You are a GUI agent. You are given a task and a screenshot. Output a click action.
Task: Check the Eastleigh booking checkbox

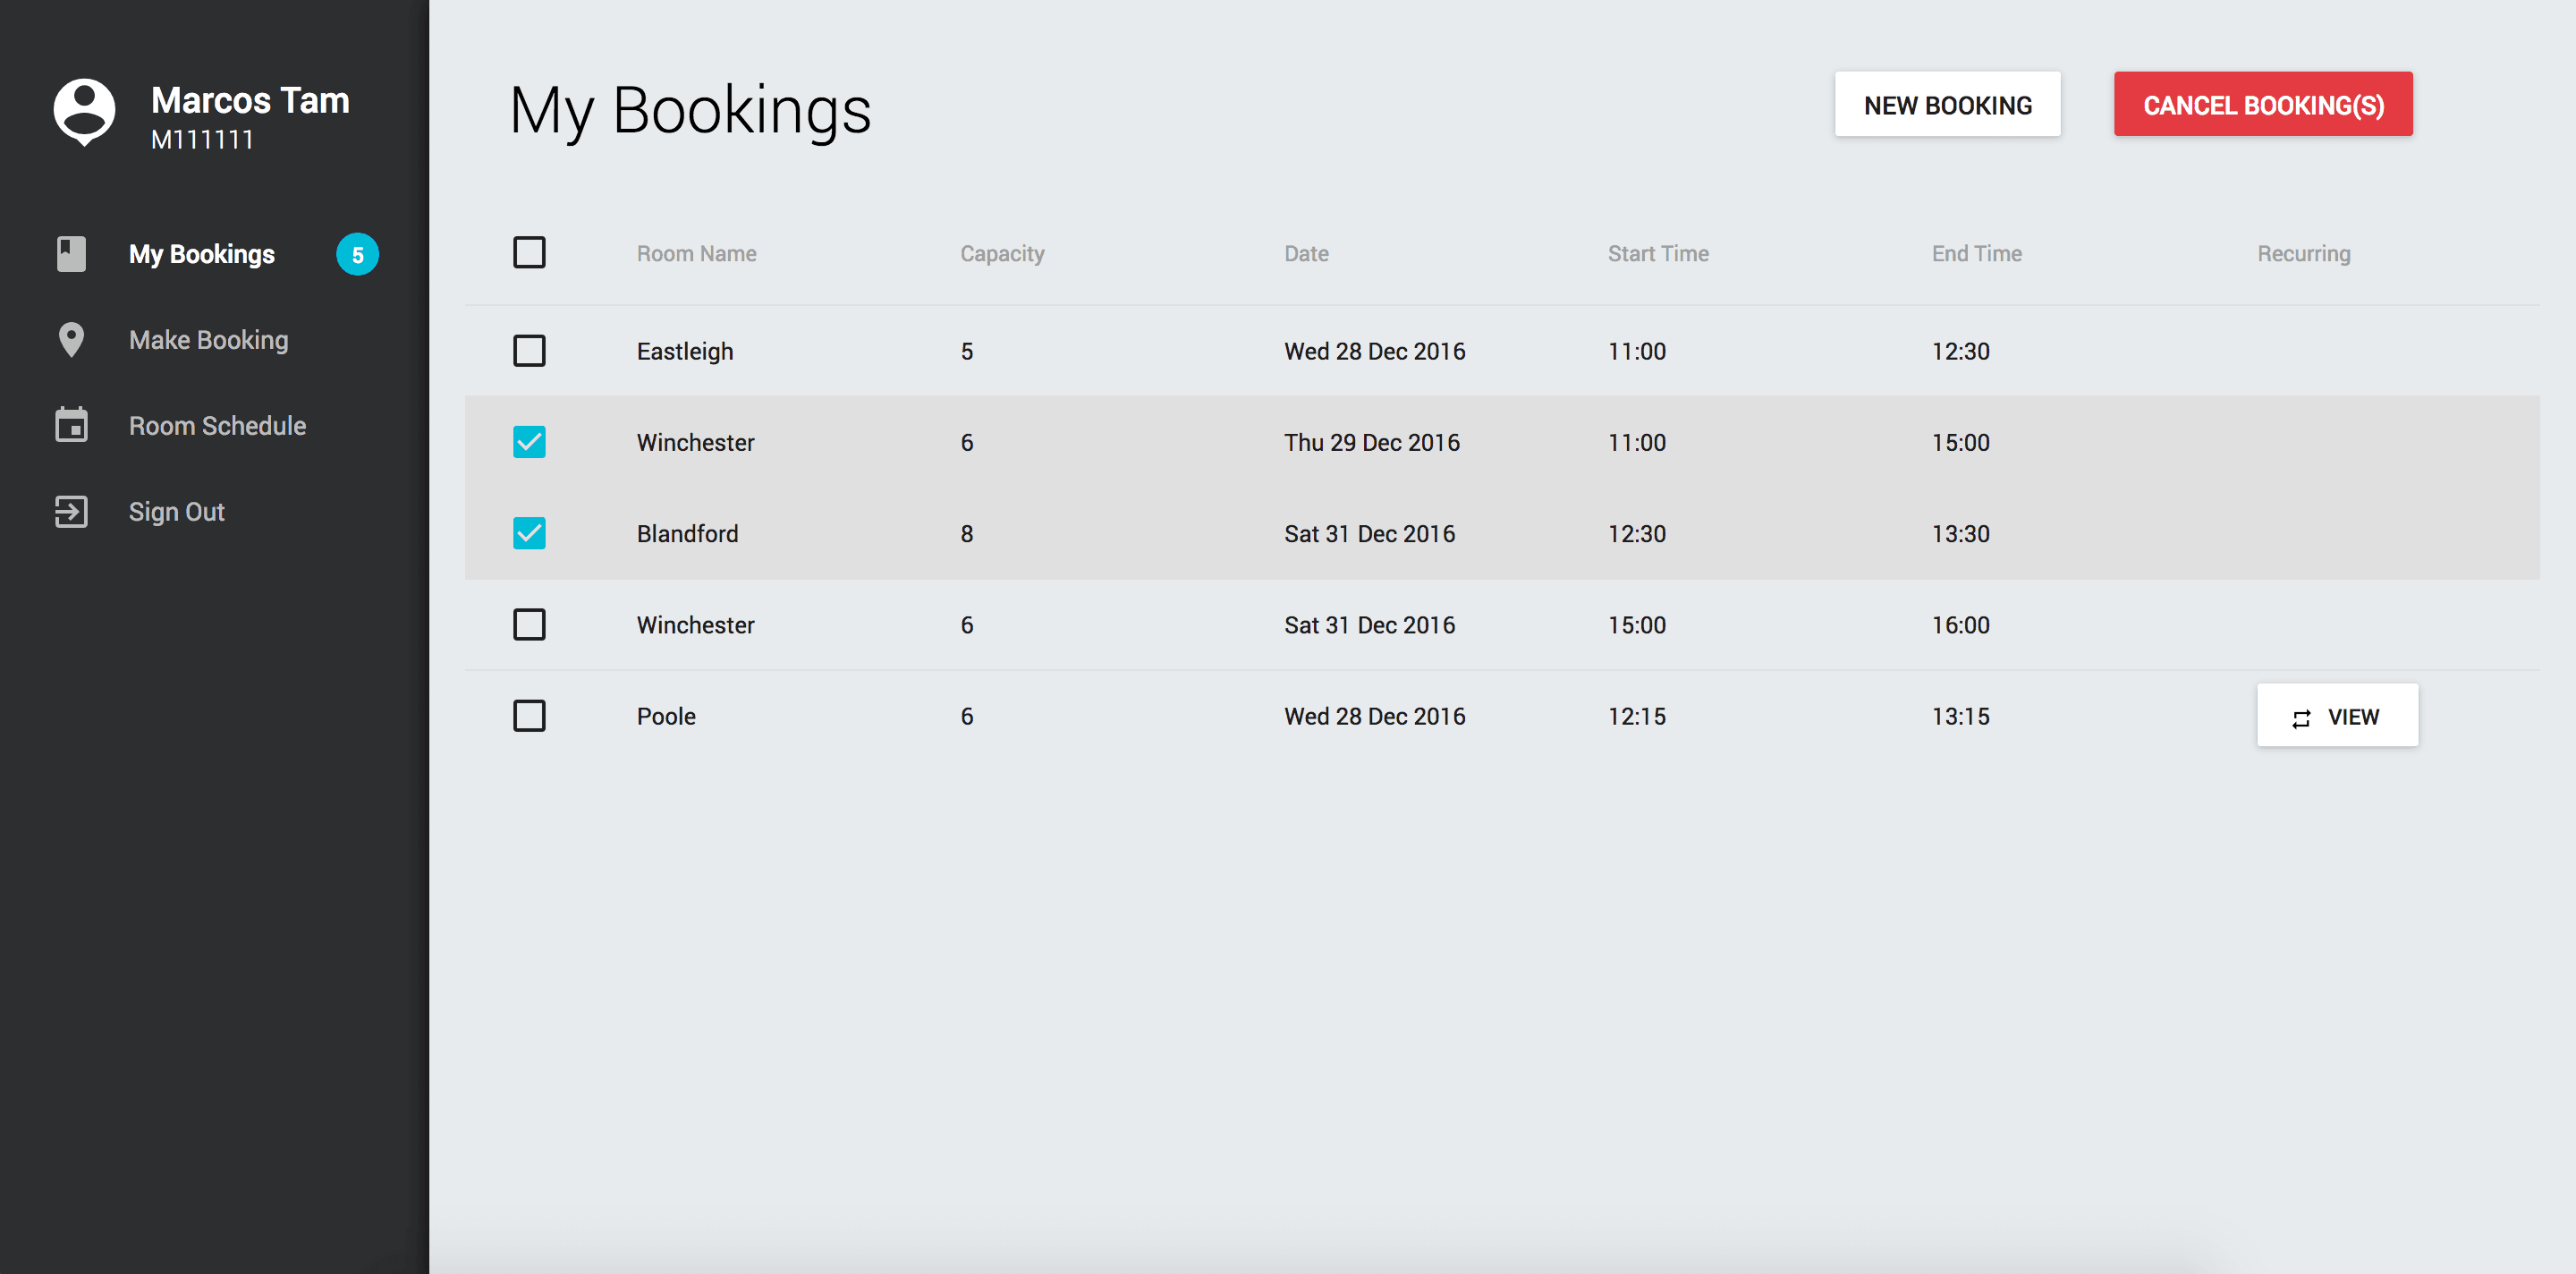click(529, 351)
